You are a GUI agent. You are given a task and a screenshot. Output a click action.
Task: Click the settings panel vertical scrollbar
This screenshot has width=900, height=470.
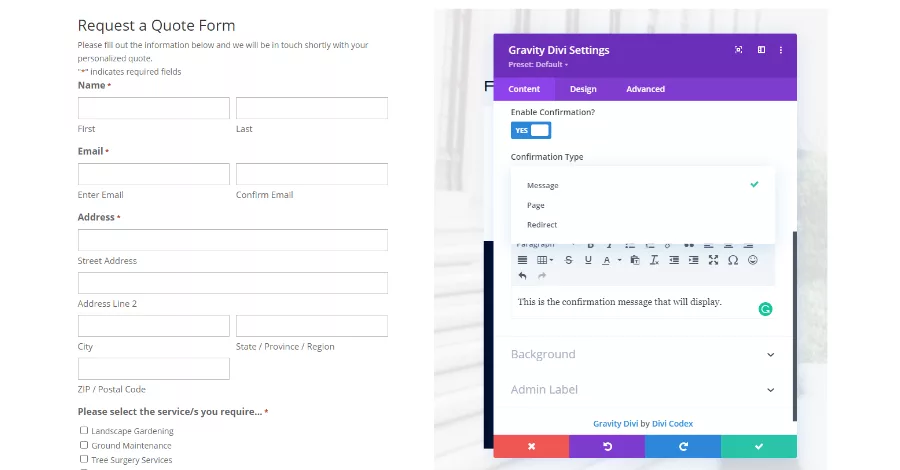click(794, 326)
